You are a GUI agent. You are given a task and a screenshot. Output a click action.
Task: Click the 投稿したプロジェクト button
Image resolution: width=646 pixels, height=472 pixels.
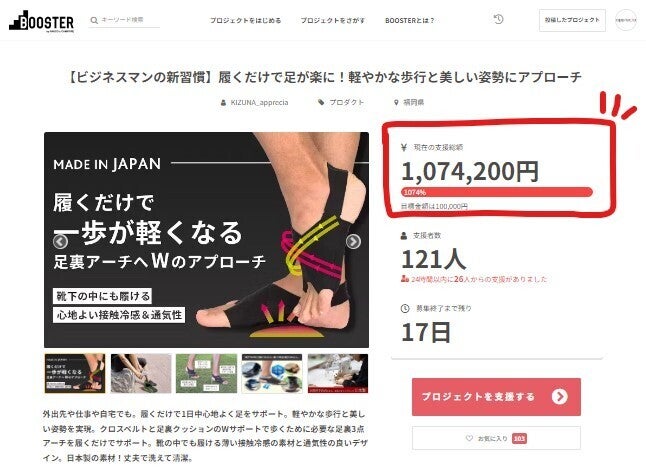point(572,20)
